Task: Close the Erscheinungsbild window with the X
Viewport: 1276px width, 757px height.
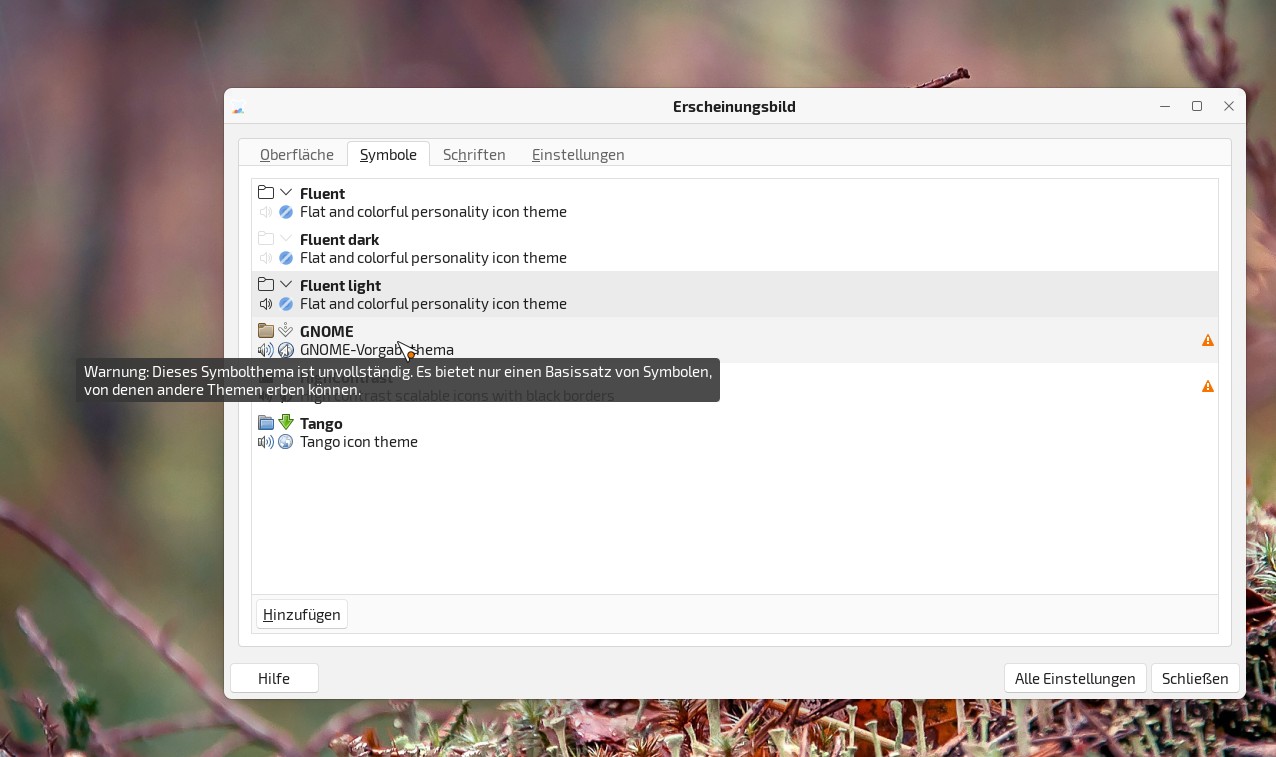Action: [1229, 106]
